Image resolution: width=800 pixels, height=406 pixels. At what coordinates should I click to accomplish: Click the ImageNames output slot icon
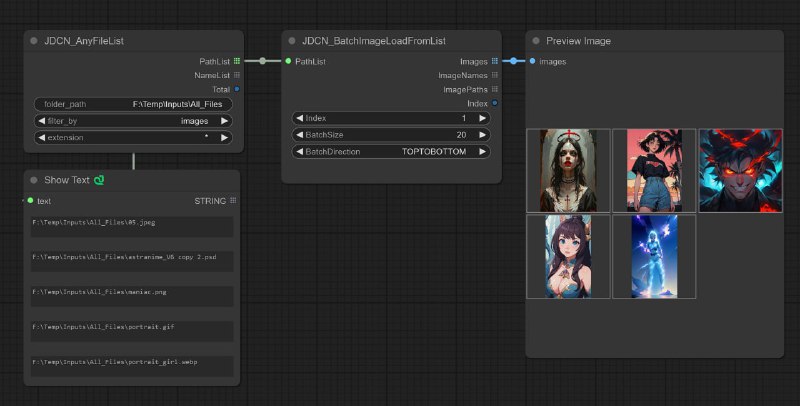click(494, 75)
